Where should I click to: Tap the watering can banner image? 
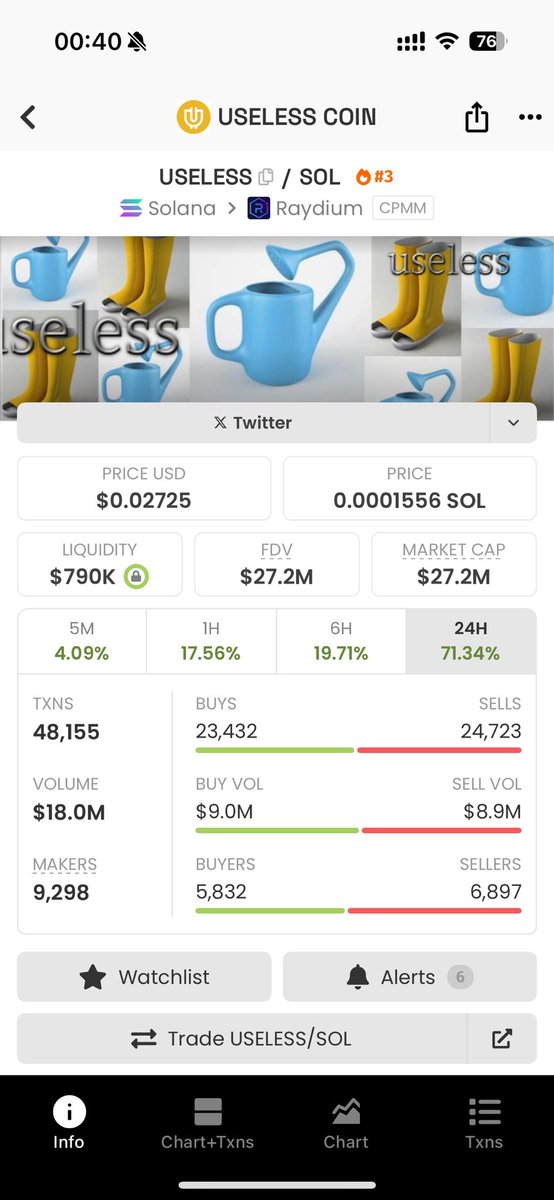click(277, 319)
